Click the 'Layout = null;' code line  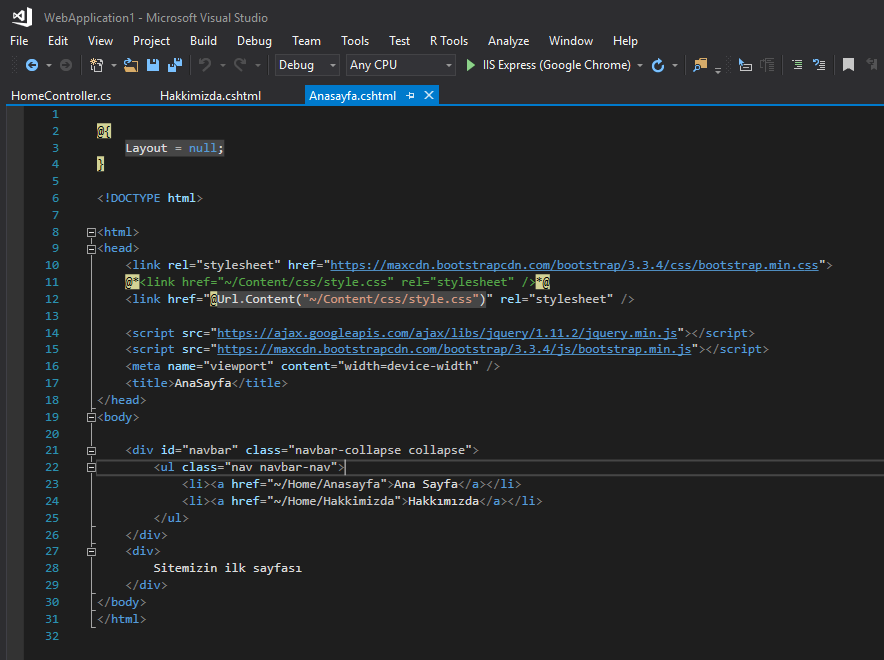[x=174, y=148]
